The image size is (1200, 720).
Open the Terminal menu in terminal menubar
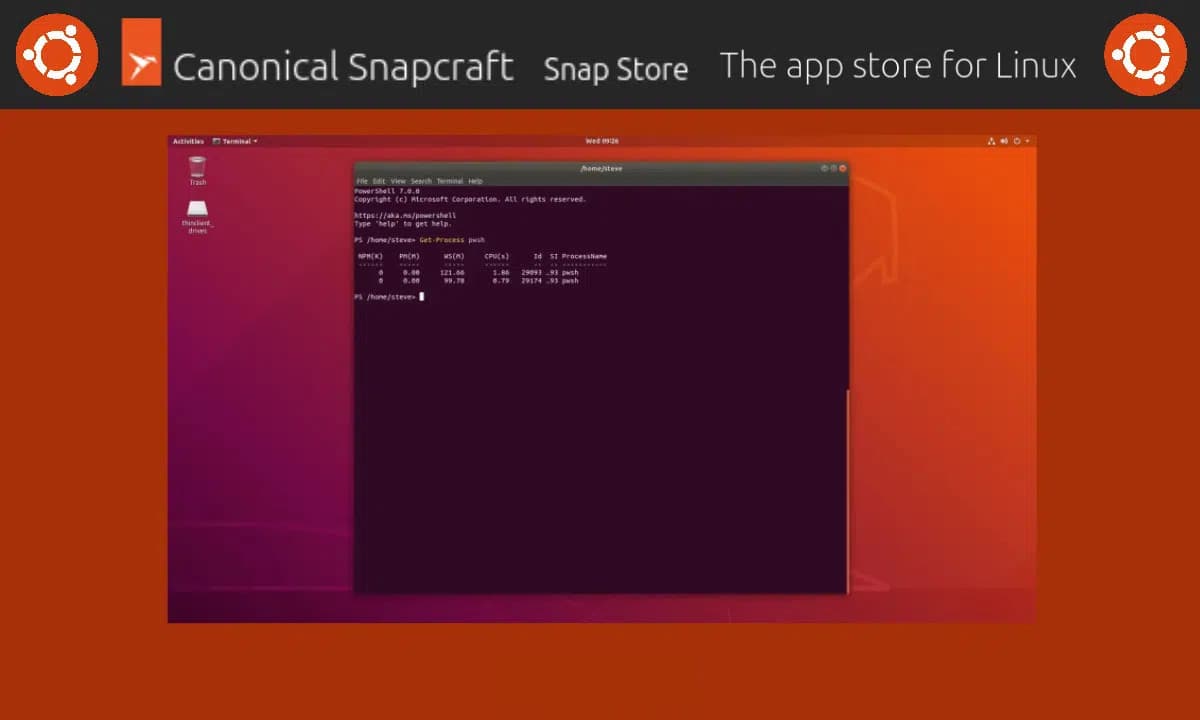450,181
